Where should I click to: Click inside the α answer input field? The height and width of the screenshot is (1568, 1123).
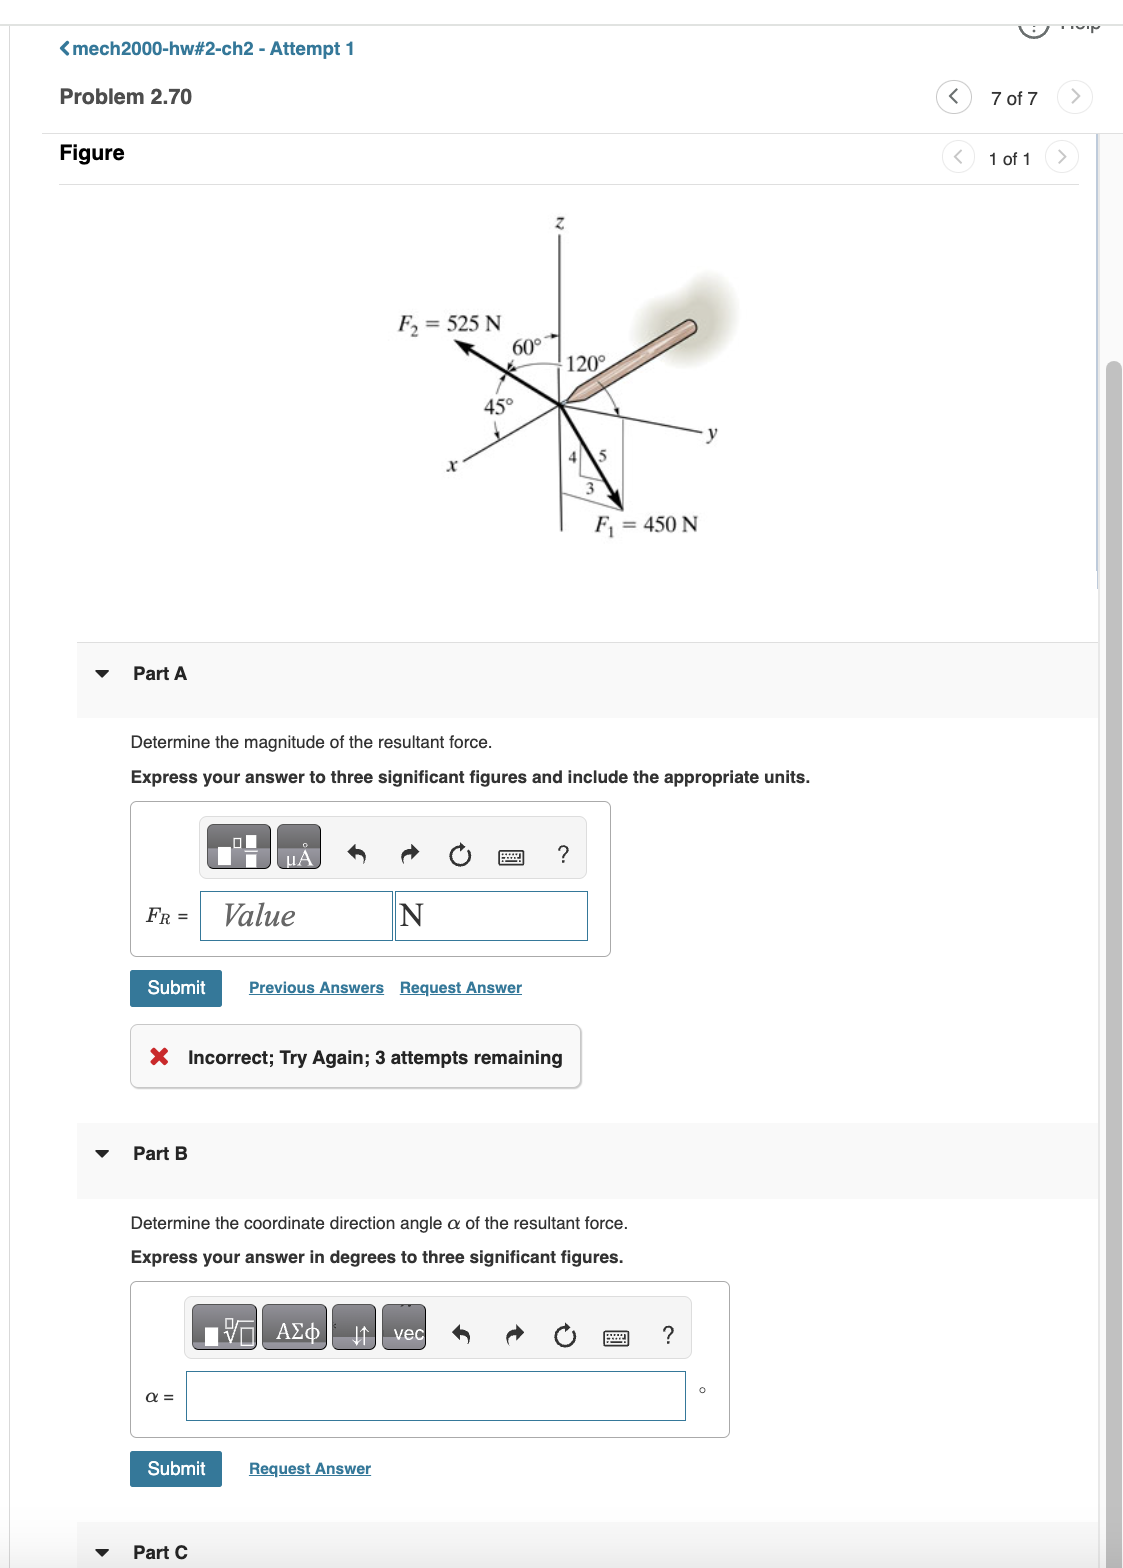pyautogui.click(x=435, y=1395)
